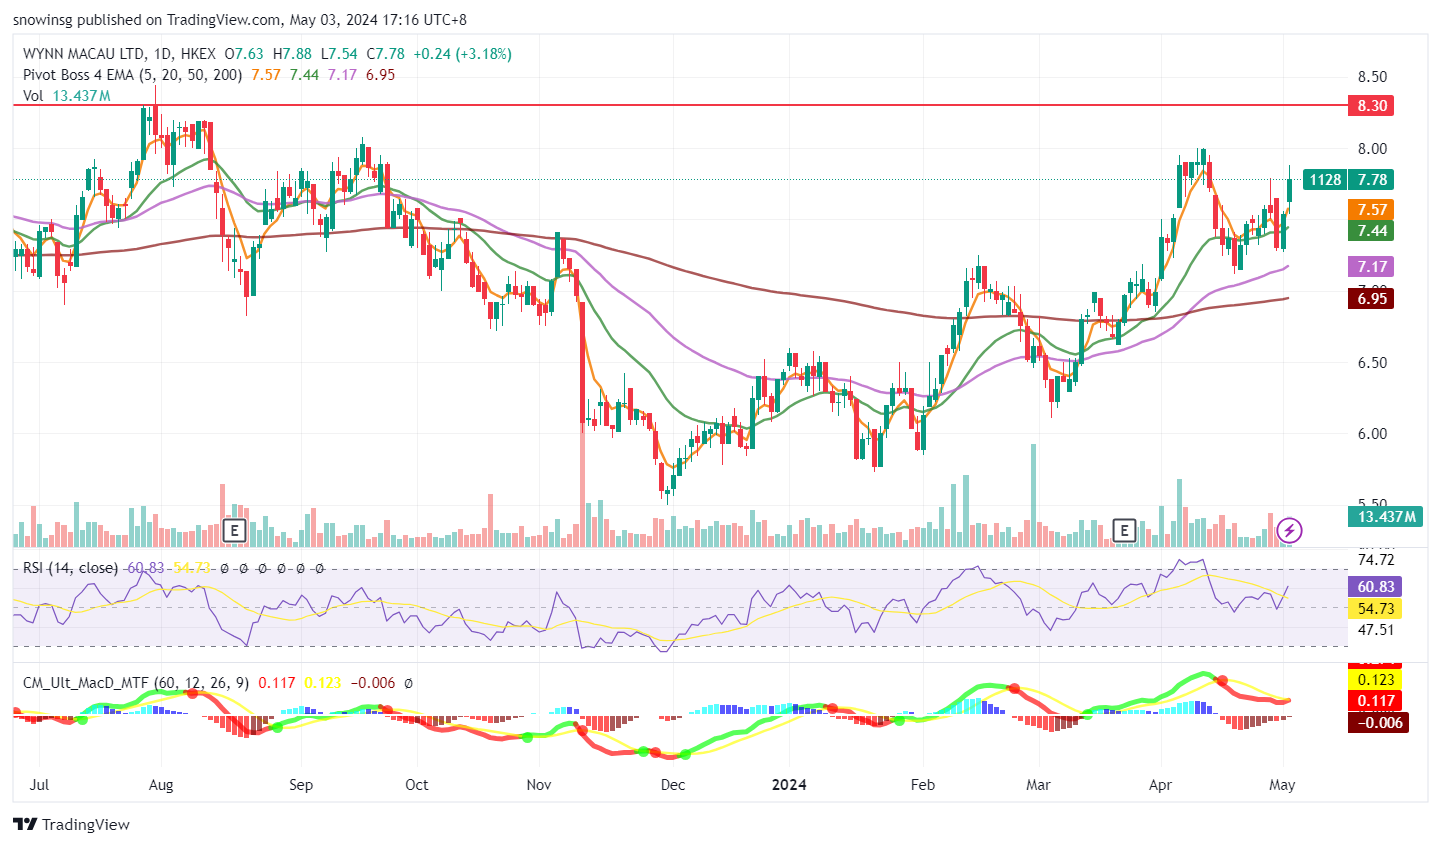Viewport: 1441px width, 846px height.
Task: Click the yellow 54.73 RSI axis label
Action: click(x=1376, y=608)
